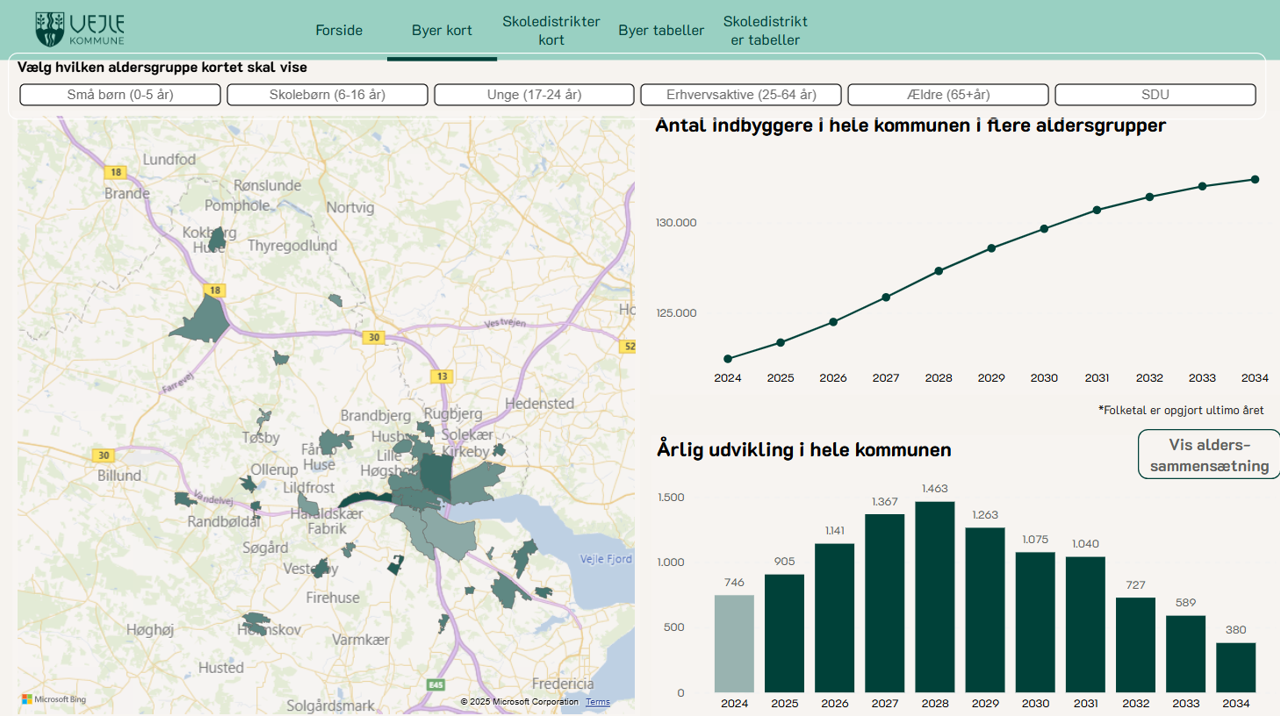
Task: Filter map by Ældre (65+år)
Action: point(948,95)
